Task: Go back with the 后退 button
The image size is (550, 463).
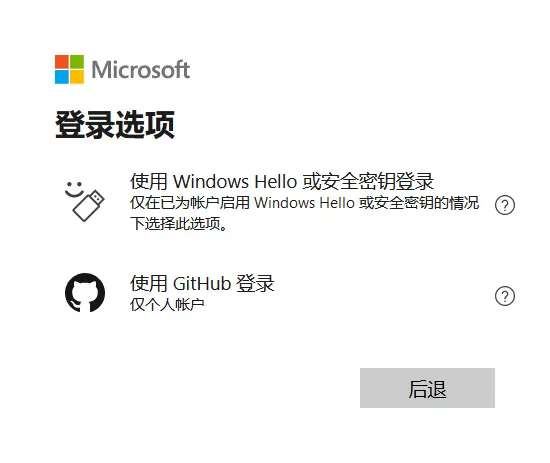Action: (427, 388)
